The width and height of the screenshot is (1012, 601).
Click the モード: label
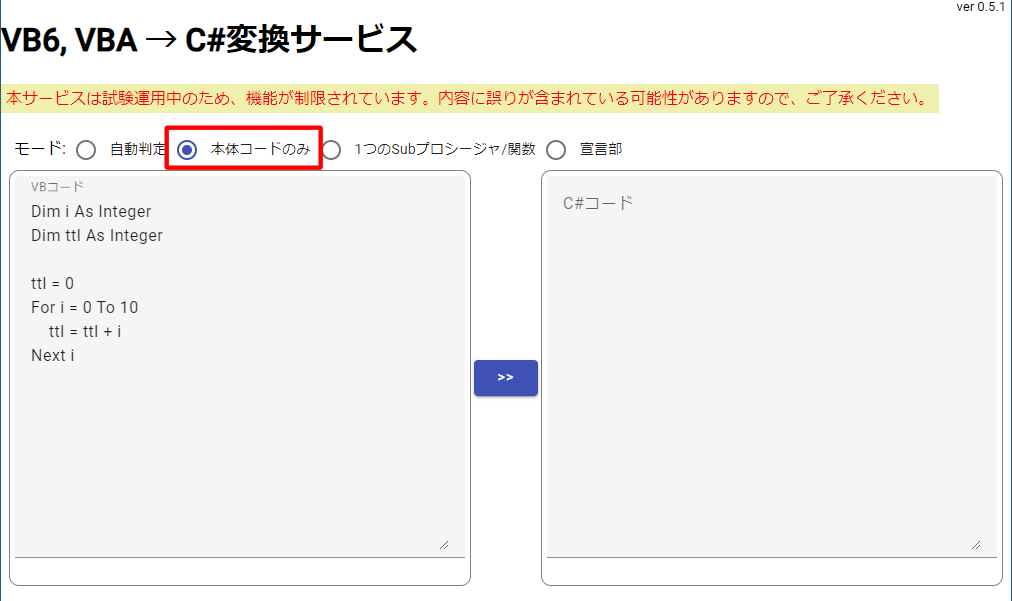pos(40,149)
